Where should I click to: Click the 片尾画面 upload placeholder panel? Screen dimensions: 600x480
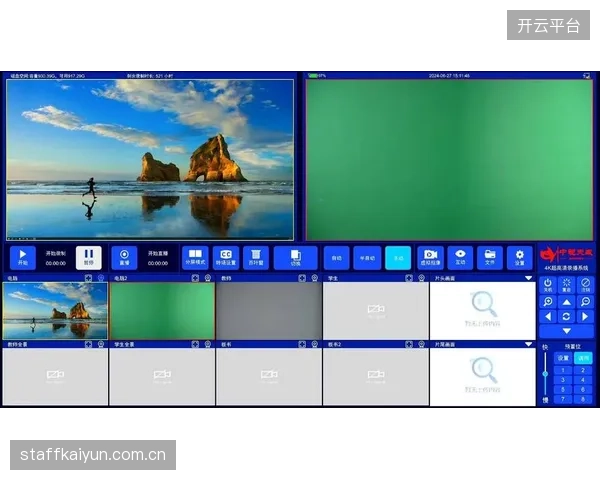tap(483, 377)
